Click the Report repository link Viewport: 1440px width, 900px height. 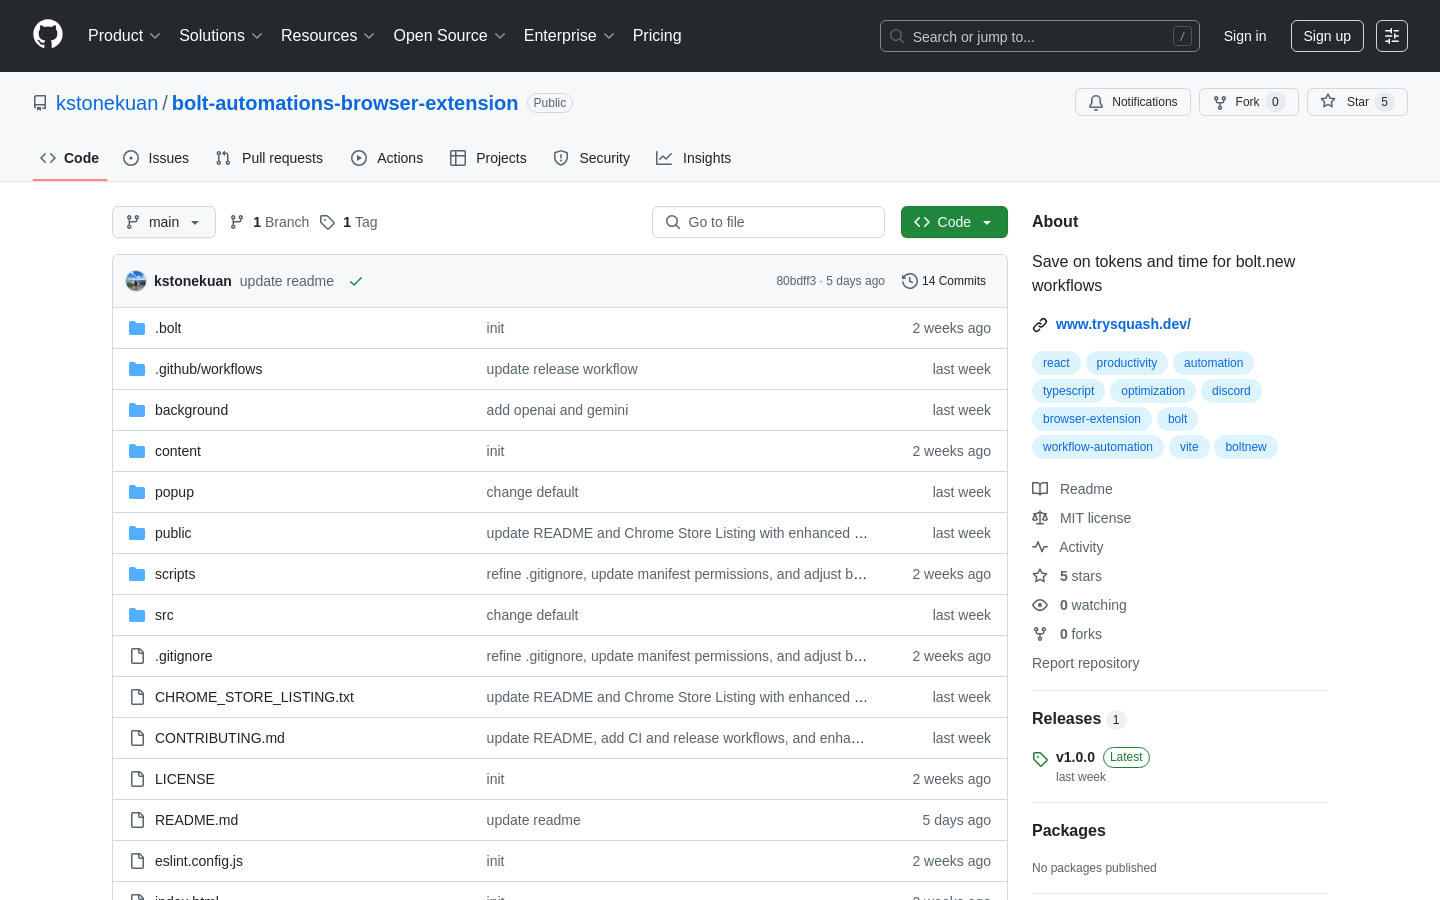pos(1085,663)
